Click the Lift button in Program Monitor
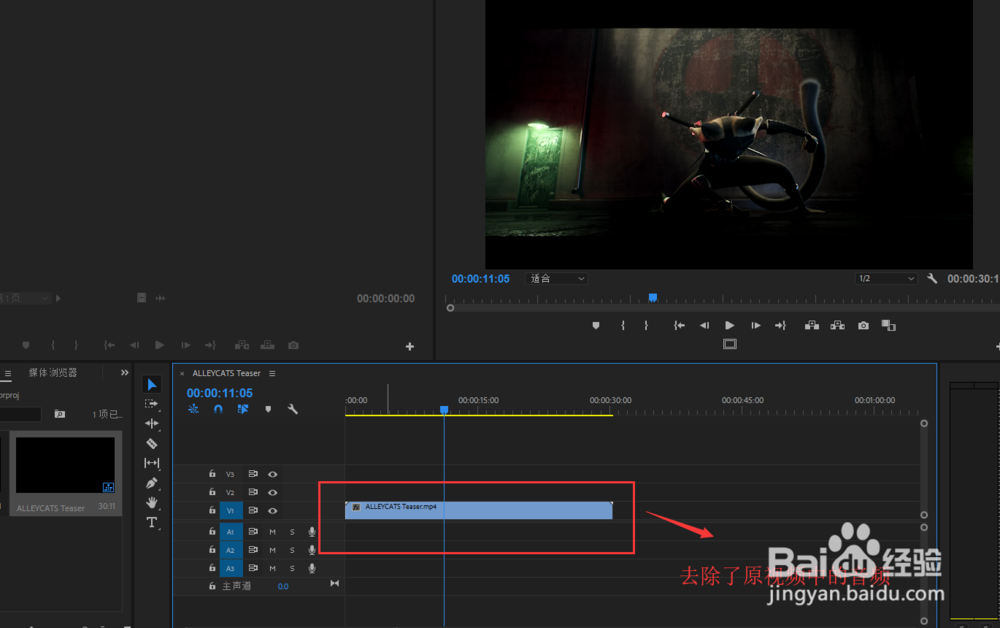 (812, 326)
